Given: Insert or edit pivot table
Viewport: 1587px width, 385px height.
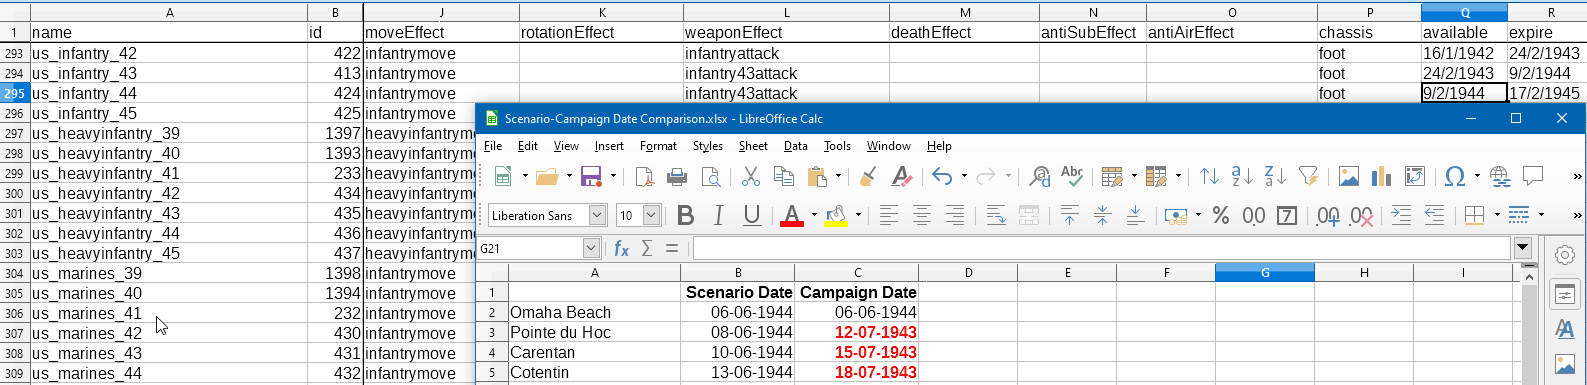Looking at the screenshot, I should coord(1415,177).
